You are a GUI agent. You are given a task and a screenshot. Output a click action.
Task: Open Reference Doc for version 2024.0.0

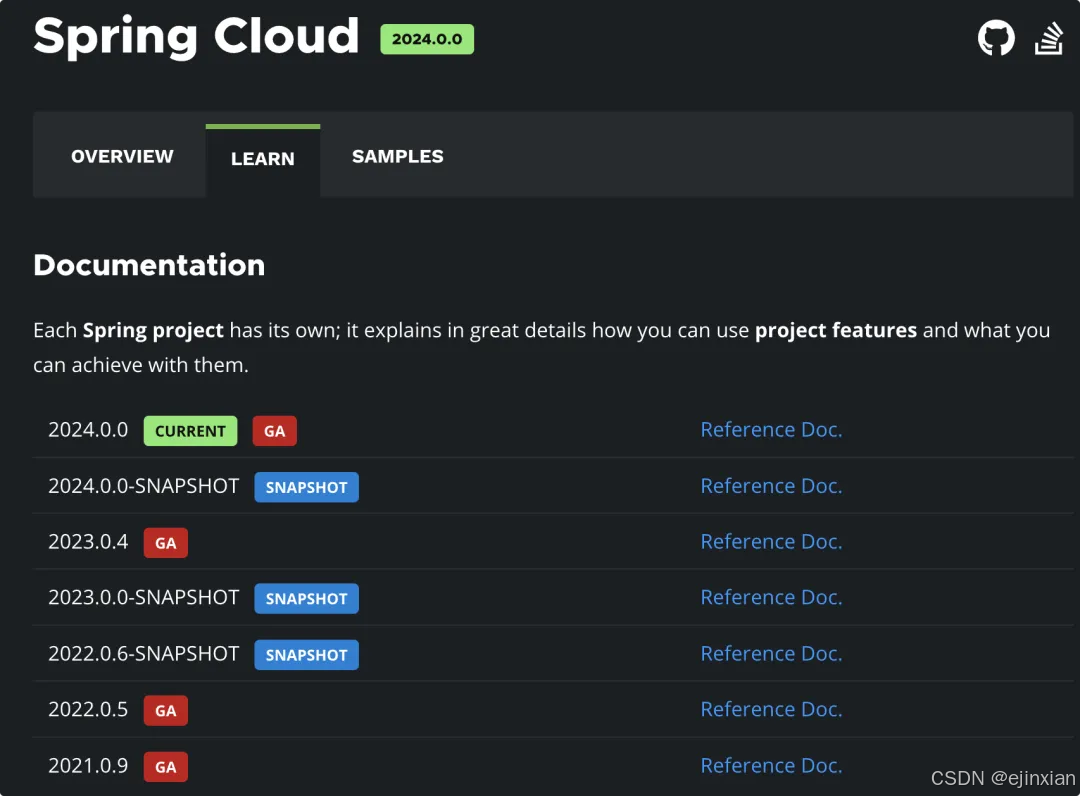(771, 429)
